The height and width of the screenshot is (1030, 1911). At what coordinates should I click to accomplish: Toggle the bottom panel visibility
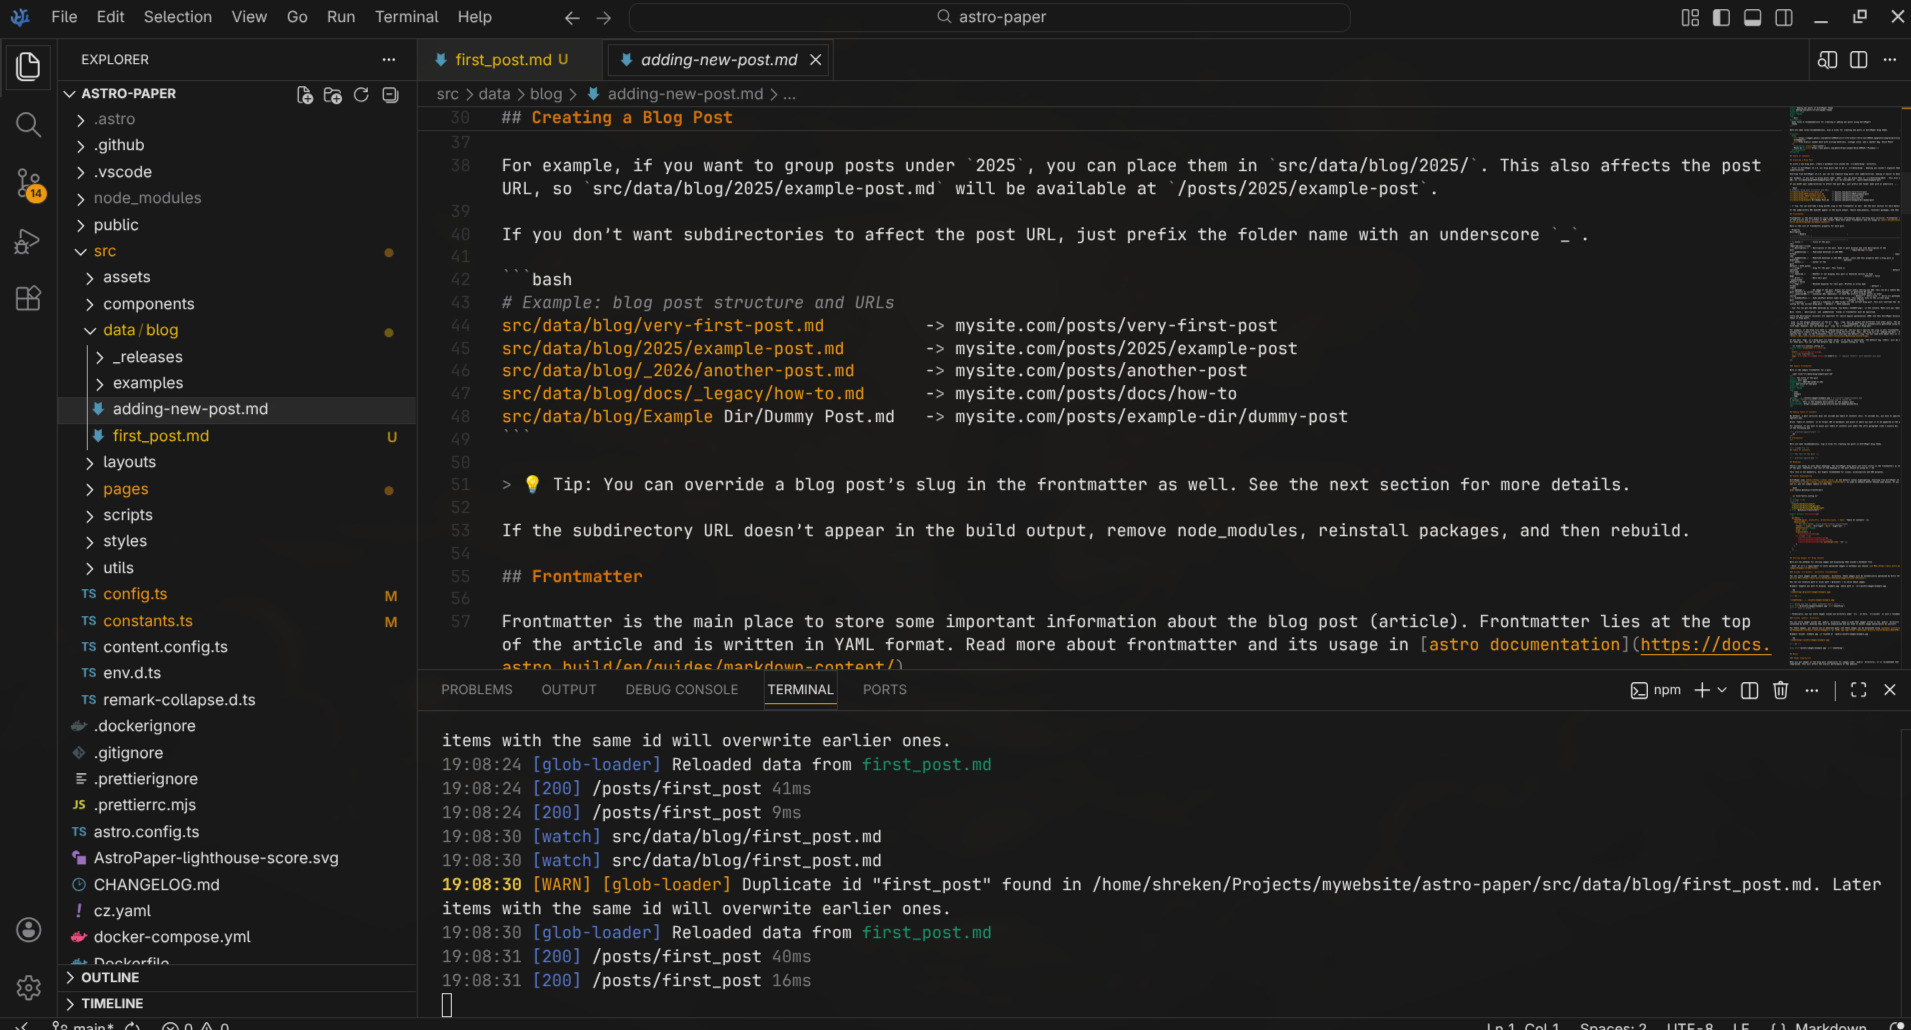[x=1751, y=17]
